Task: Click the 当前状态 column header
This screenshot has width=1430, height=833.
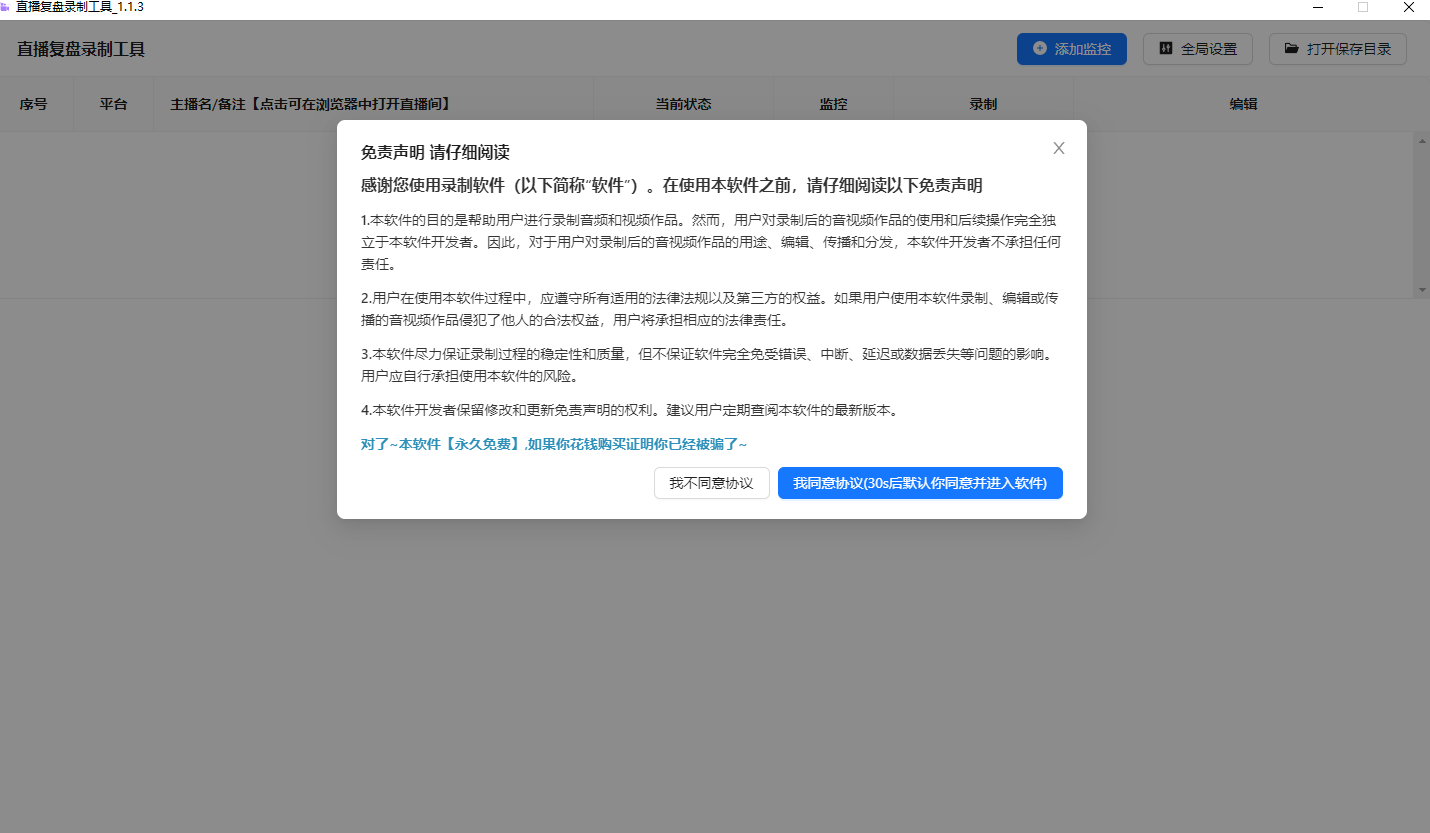Action: pos(684,103)
